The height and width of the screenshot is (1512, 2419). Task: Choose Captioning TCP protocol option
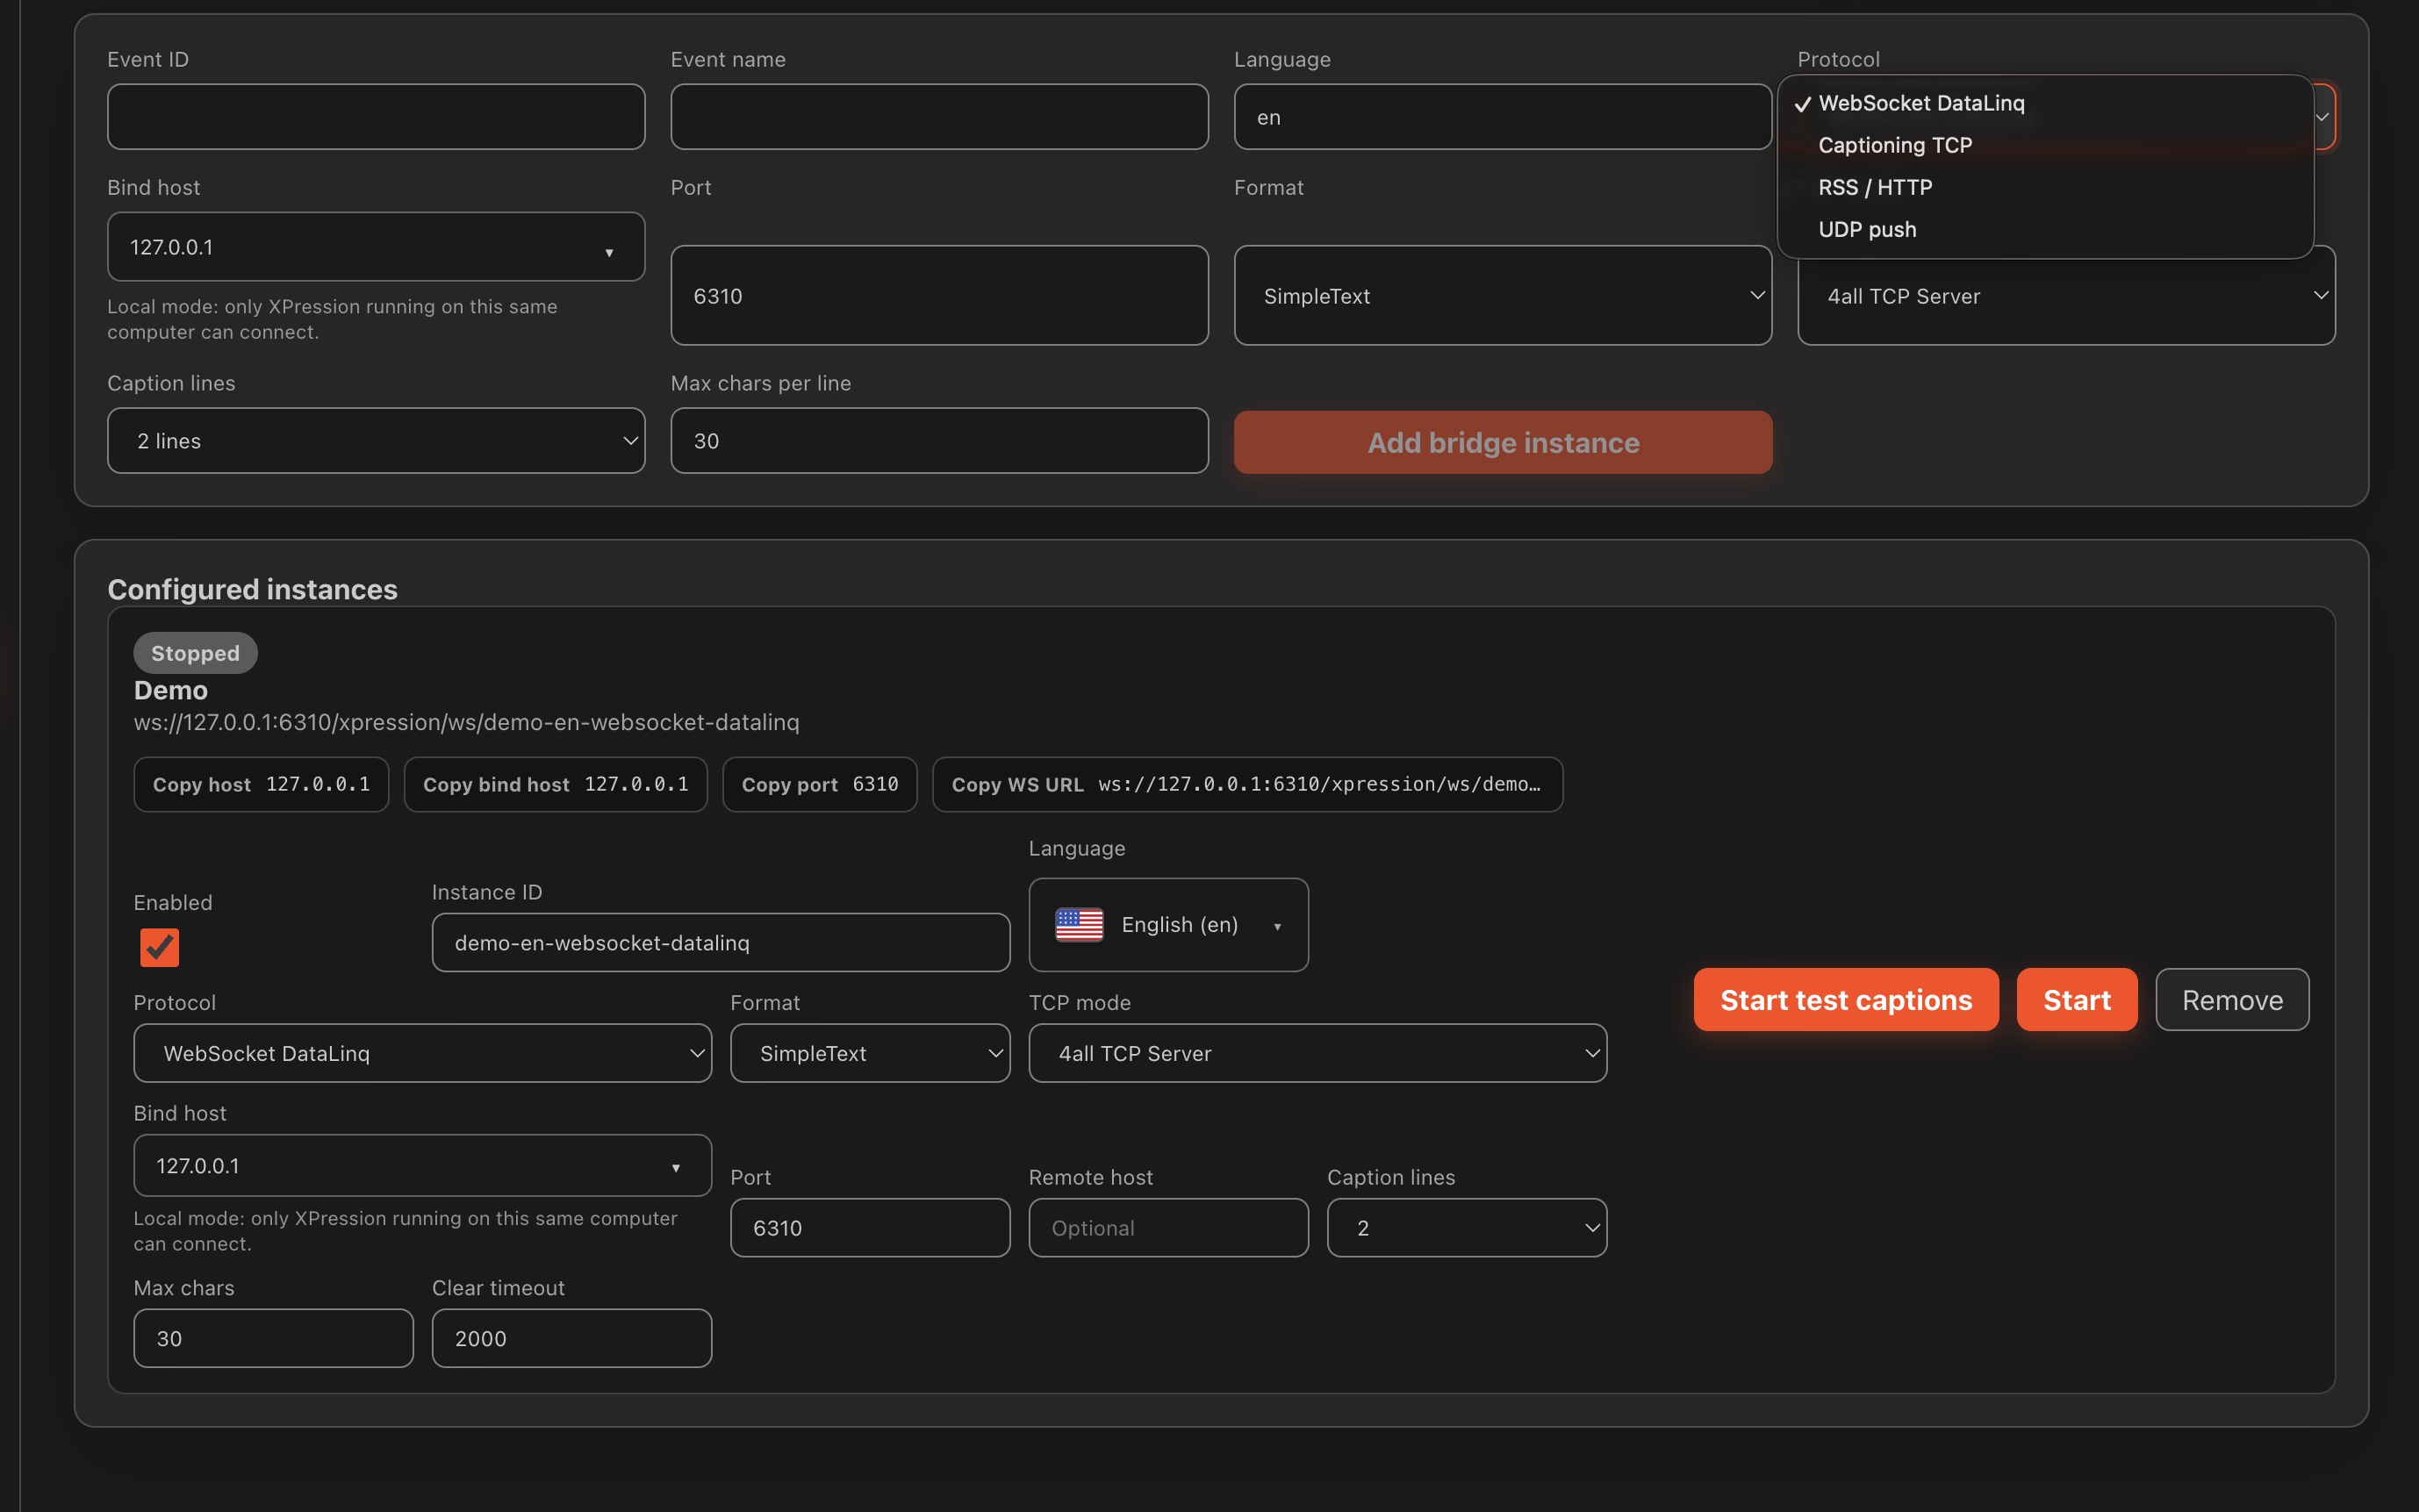pos(2045,145)
